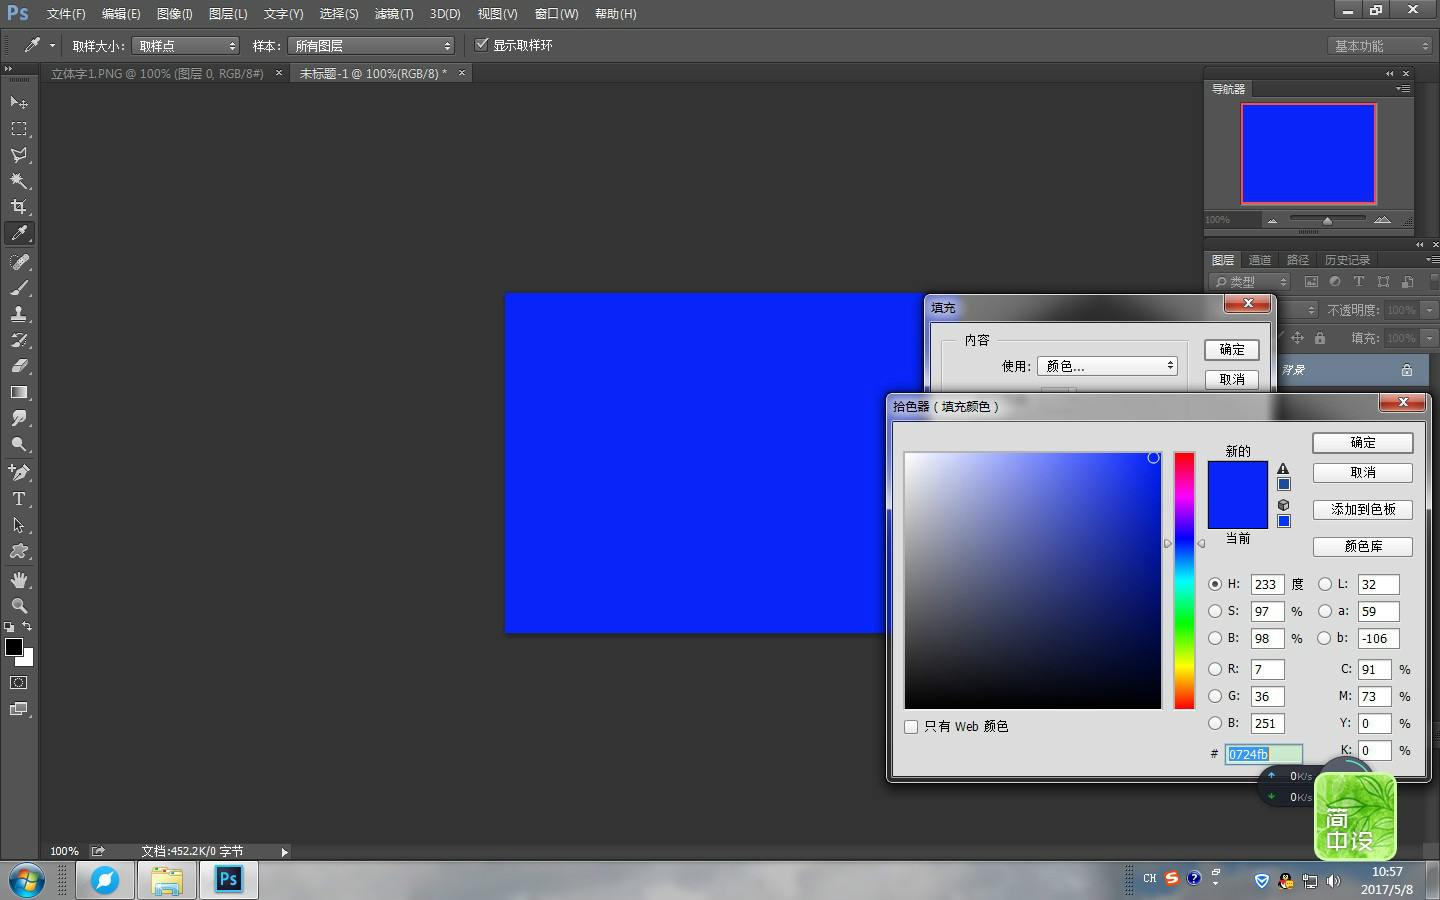Select the Path Selection tool
Screen dimensions: 1440x900
click(19, 524)
